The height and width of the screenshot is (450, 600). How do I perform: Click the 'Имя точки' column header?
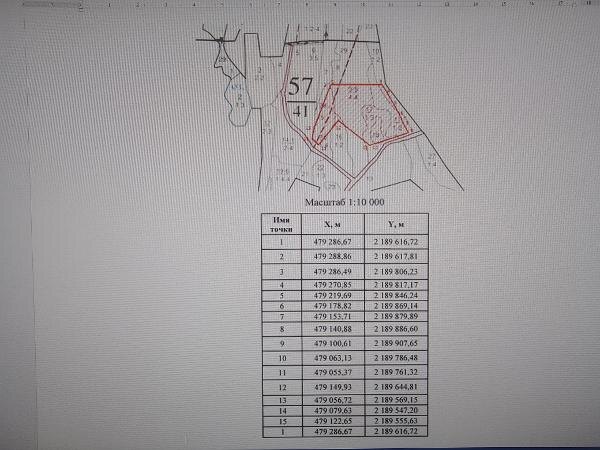(x=282, y=224)
